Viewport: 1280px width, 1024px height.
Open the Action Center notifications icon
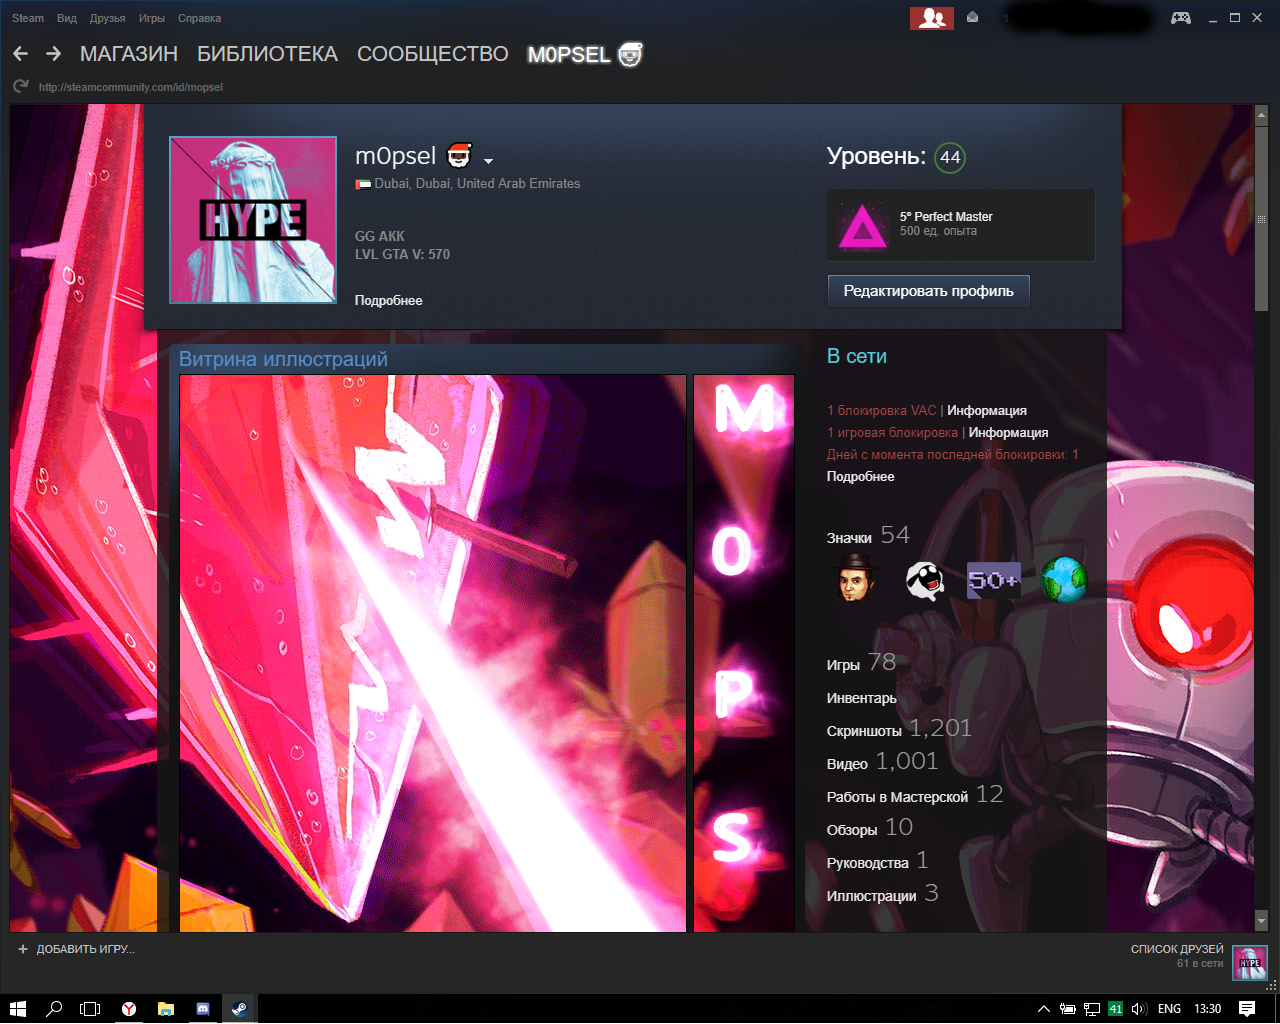1247,1009
